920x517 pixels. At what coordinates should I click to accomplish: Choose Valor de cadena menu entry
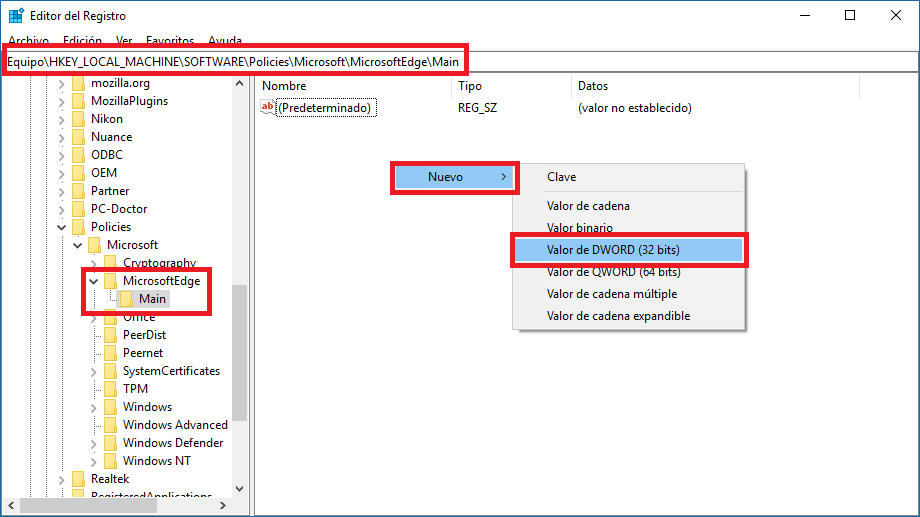(628, 206)
